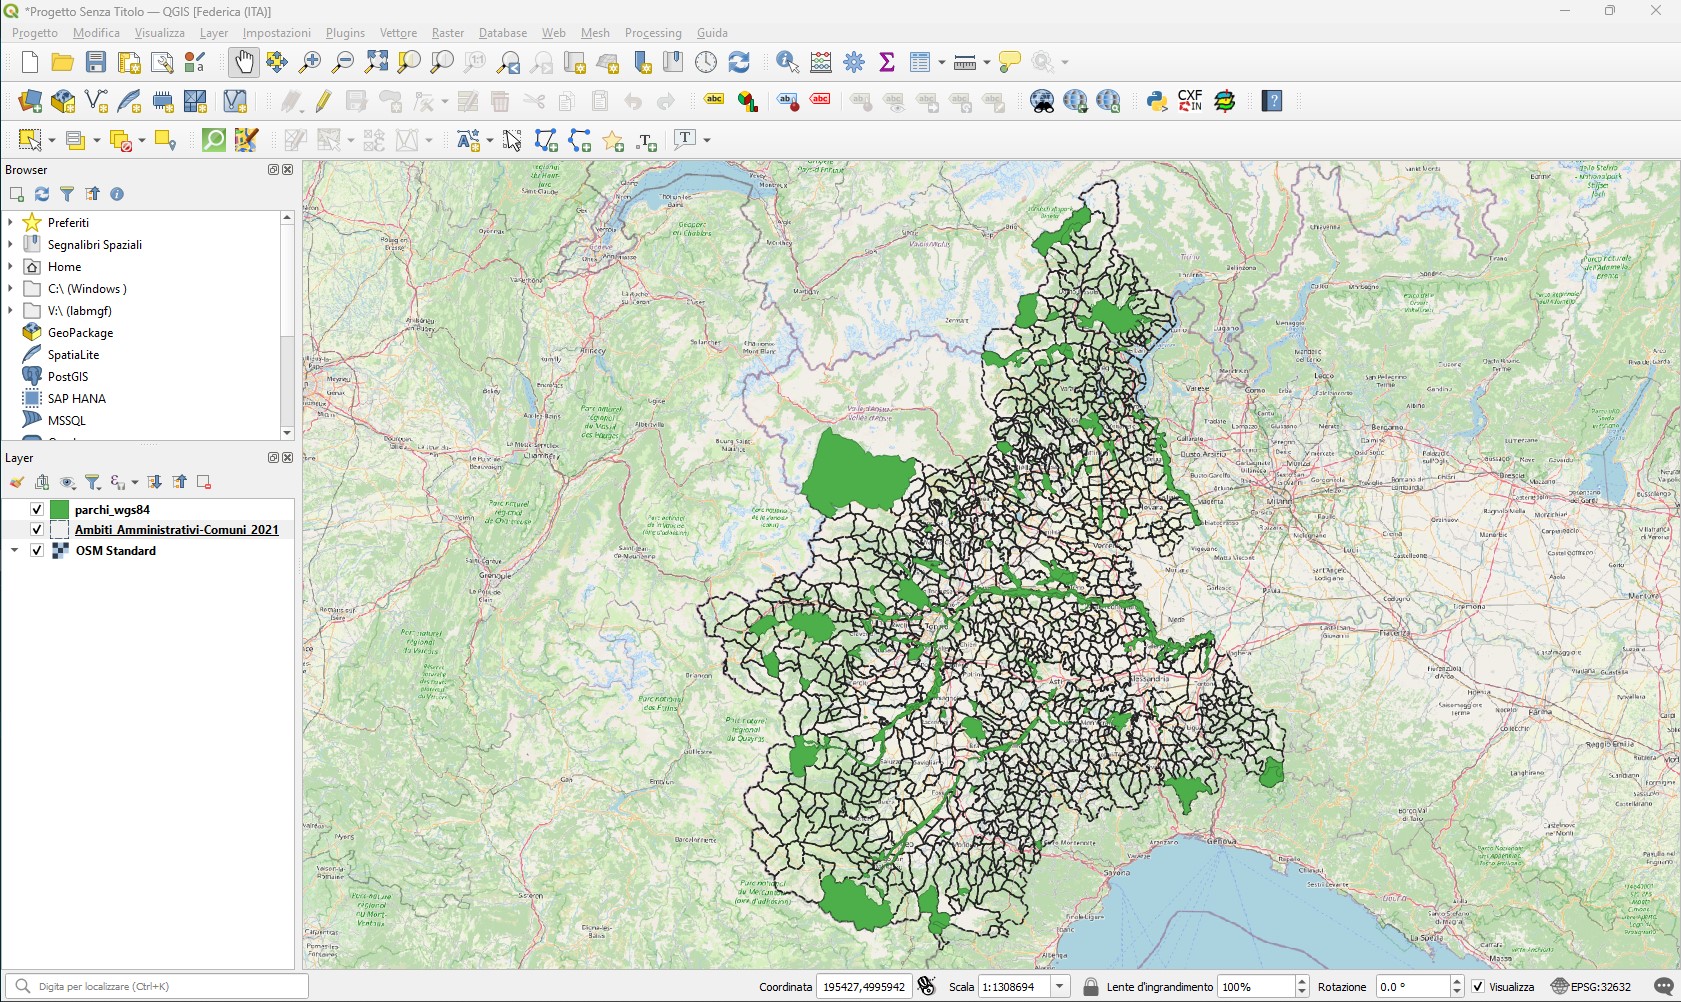This screenshot has height=1002, width=1681.
Task: Open the Vettore menu
Action: click(398, 33)
